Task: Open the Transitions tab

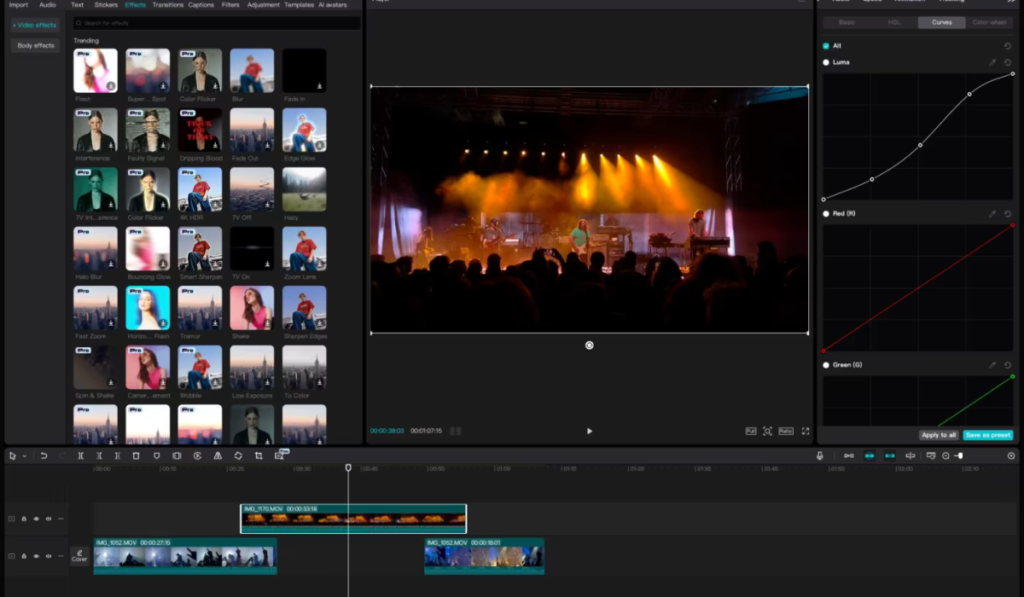Action: (168, 5)
